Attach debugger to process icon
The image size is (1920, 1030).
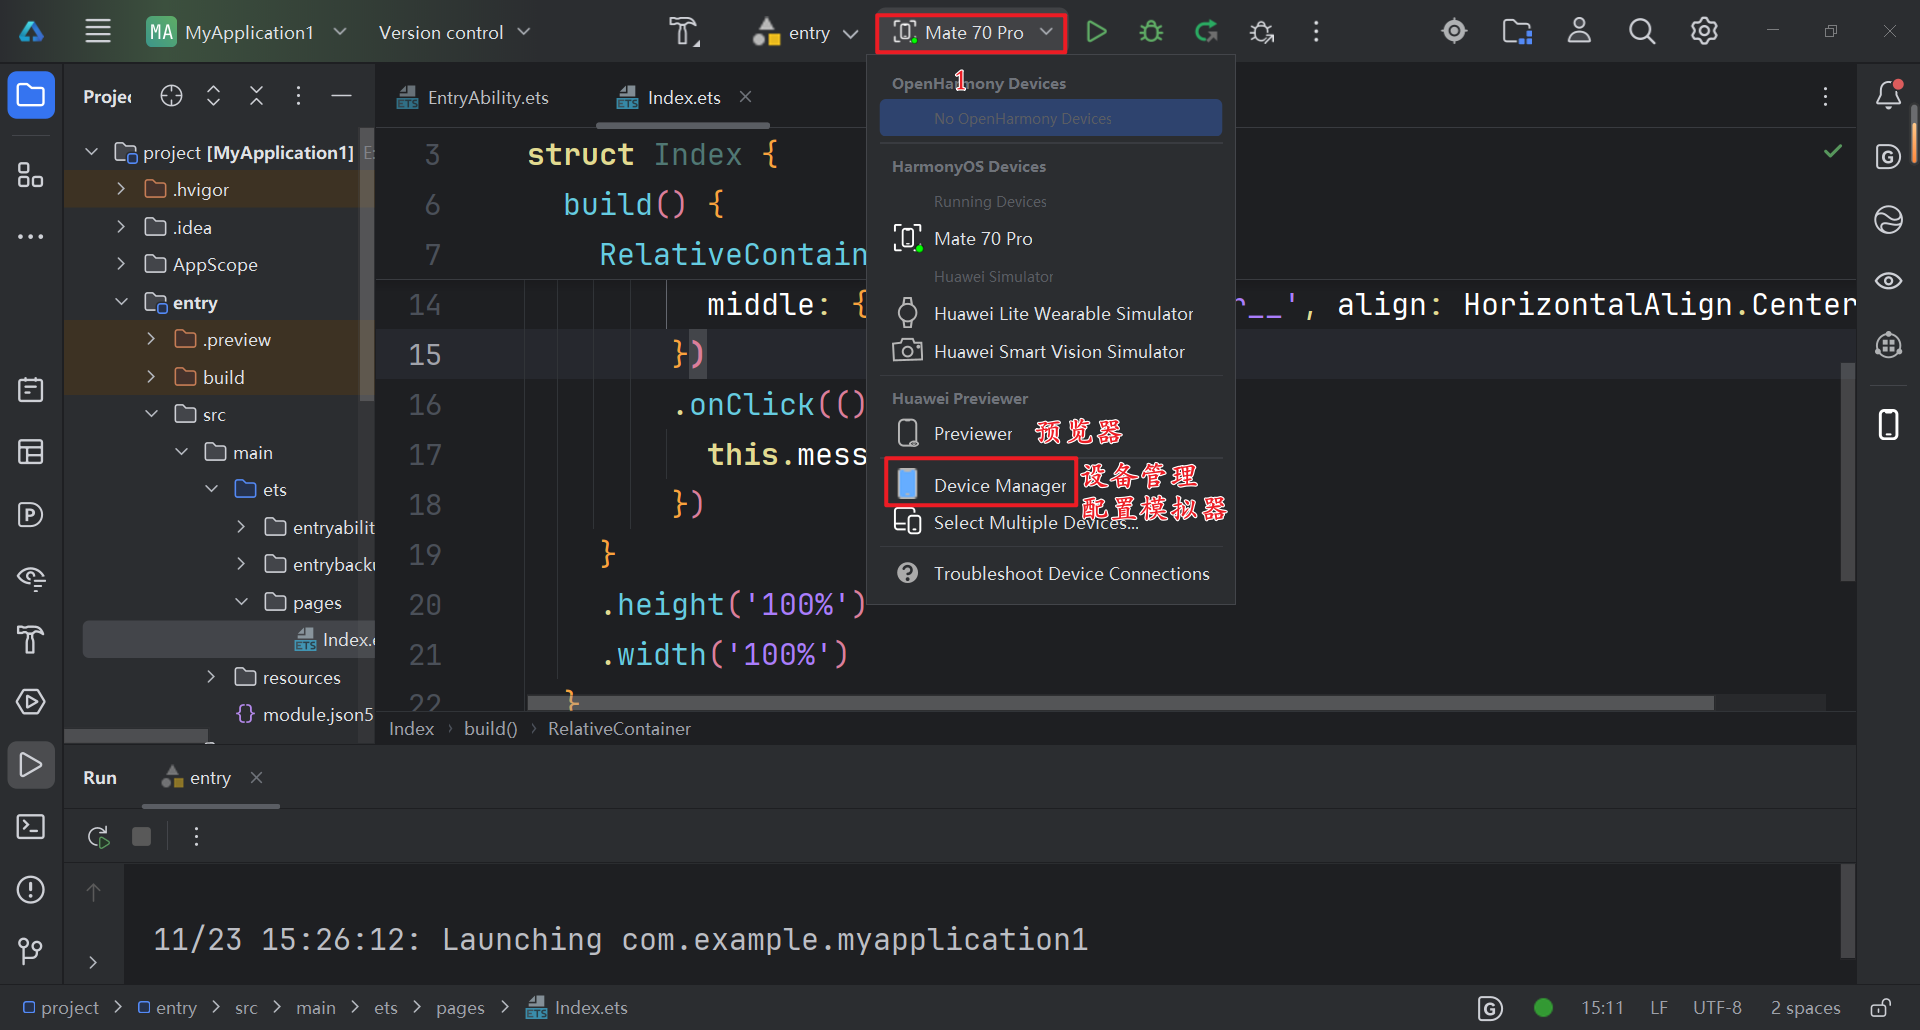coord(1262,32)
